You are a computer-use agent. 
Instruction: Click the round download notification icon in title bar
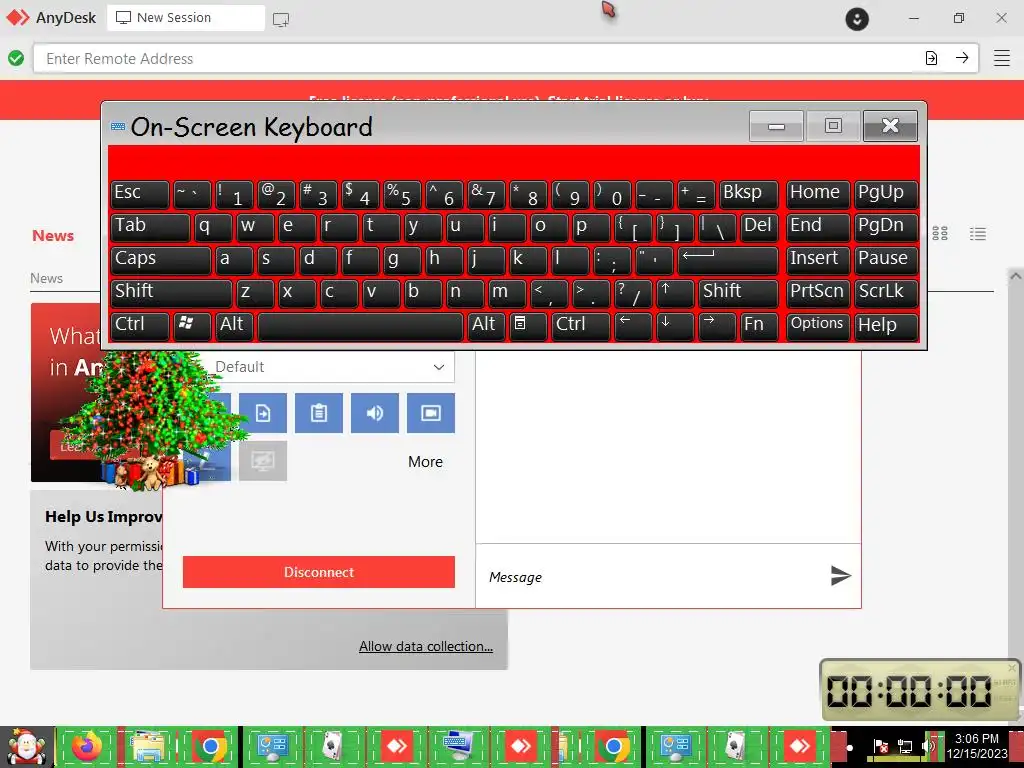coord(857,18)
